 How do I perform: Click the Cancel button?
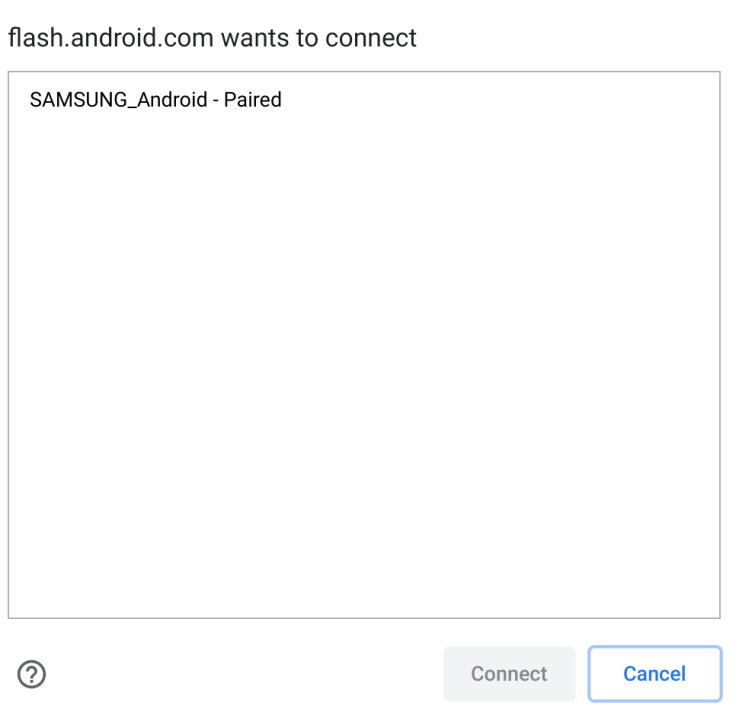(x=654, y=673)
